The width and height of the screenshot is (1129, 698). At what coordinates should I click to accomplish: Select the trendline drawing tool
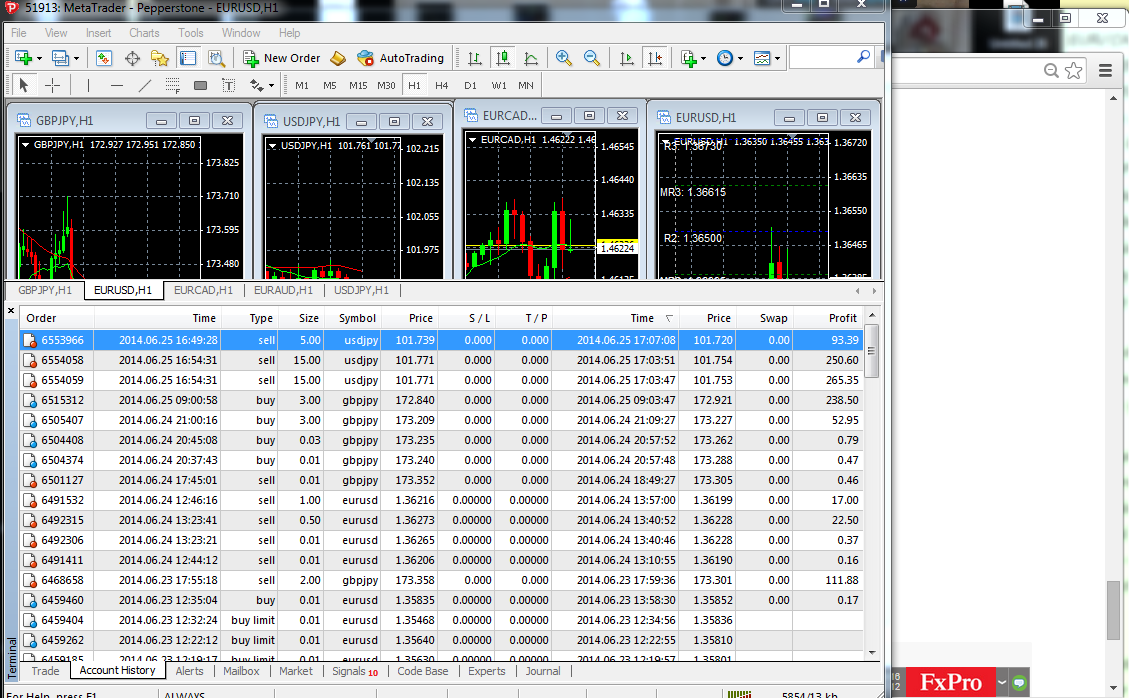click(x=145, y=86)
